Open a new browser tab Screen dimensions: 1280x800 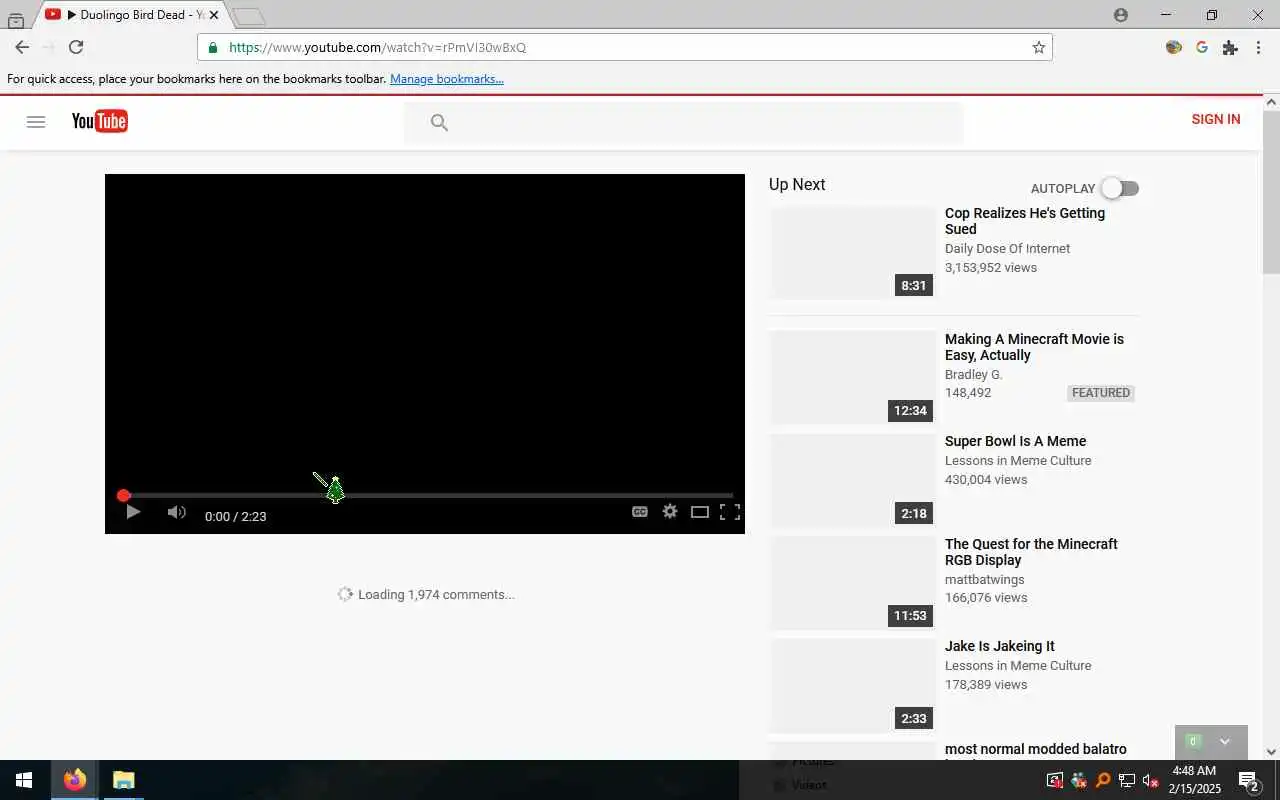pyautogui.click(x=249, y=16)
